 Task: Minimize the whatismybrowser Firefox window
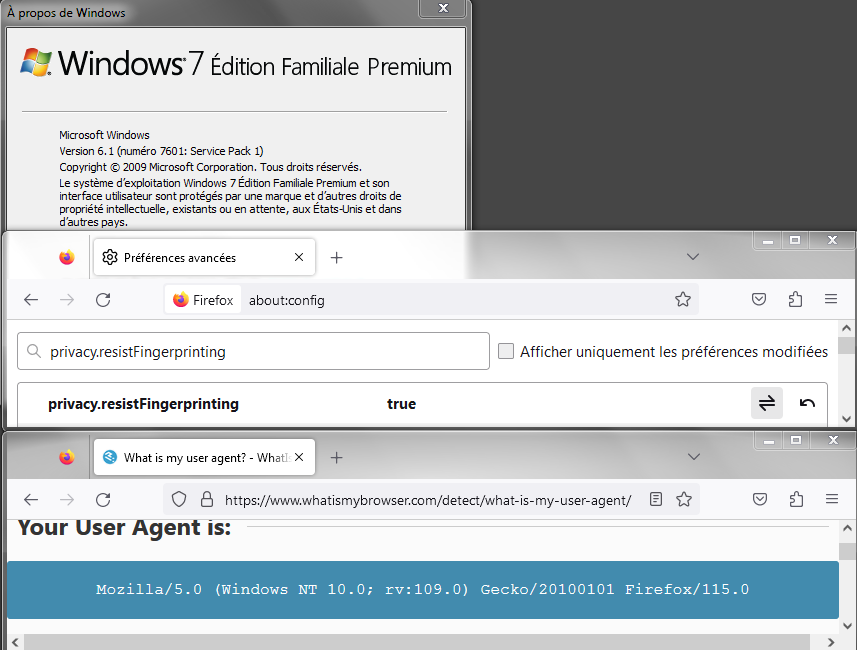pyautogui.click(x=769, y=441)
